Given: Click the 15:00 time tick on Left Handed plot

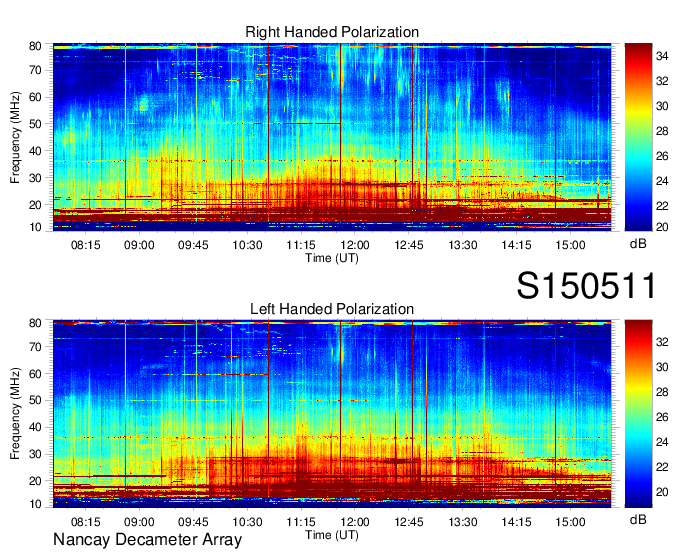Looking at the screenshot, I should (570, 522).
